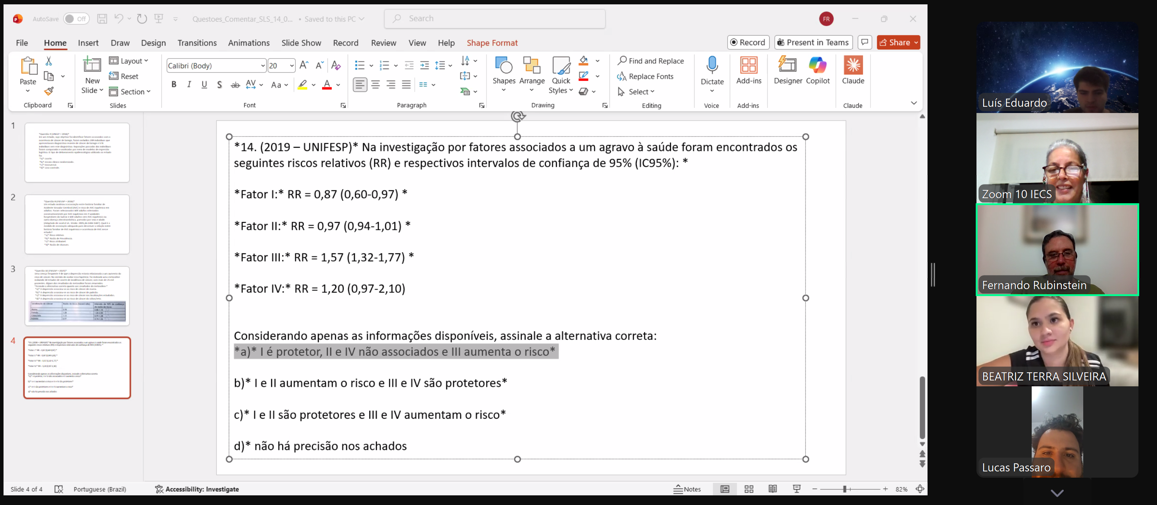Justify the paragraph text
Screen dimensions: 1157x505
pos(406,84)
